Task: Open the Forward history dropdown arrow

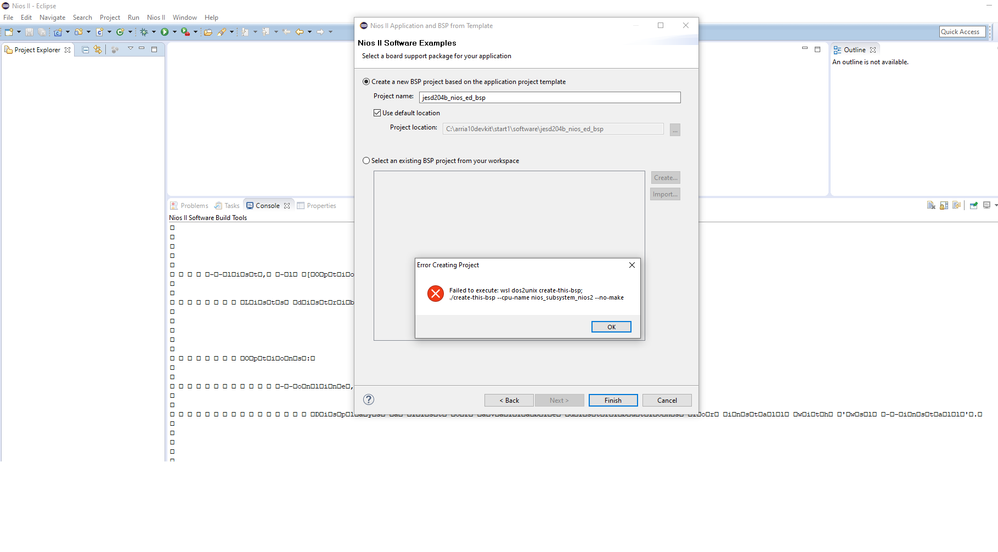Action: coord(330,32)
